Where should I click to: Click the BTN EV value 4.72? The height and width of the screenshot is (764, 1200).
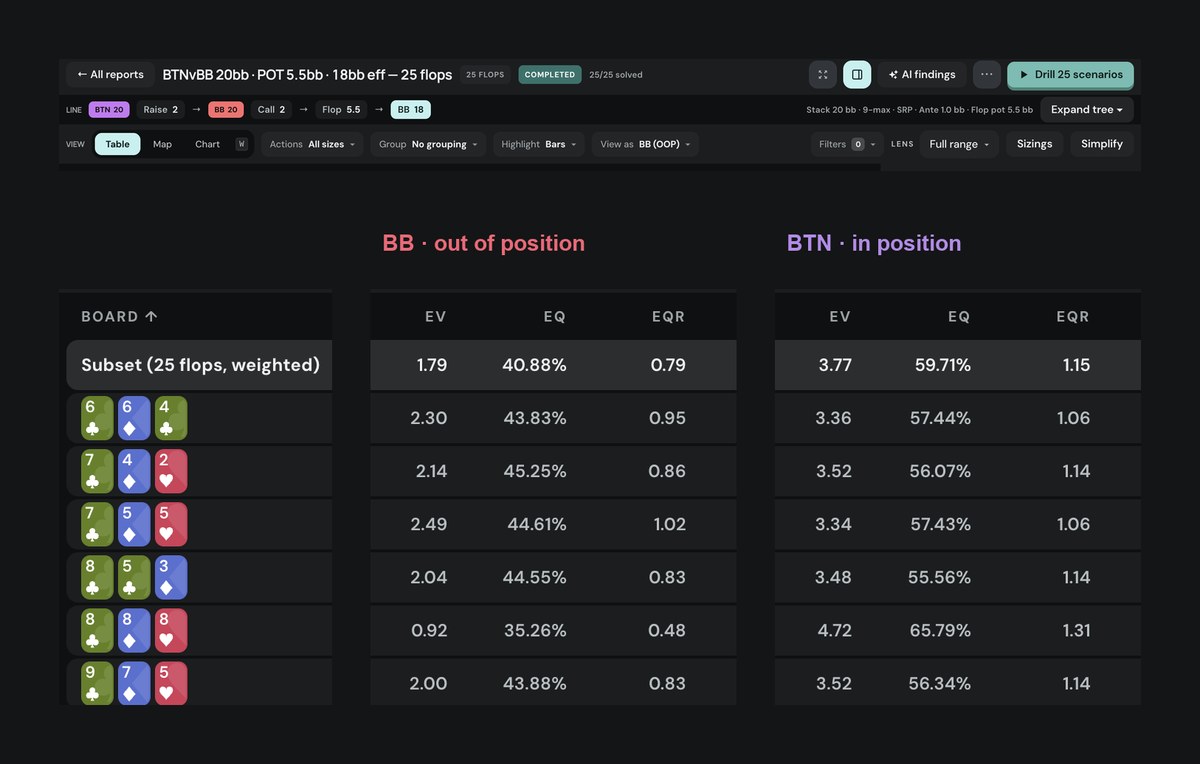tap(834, 630)
